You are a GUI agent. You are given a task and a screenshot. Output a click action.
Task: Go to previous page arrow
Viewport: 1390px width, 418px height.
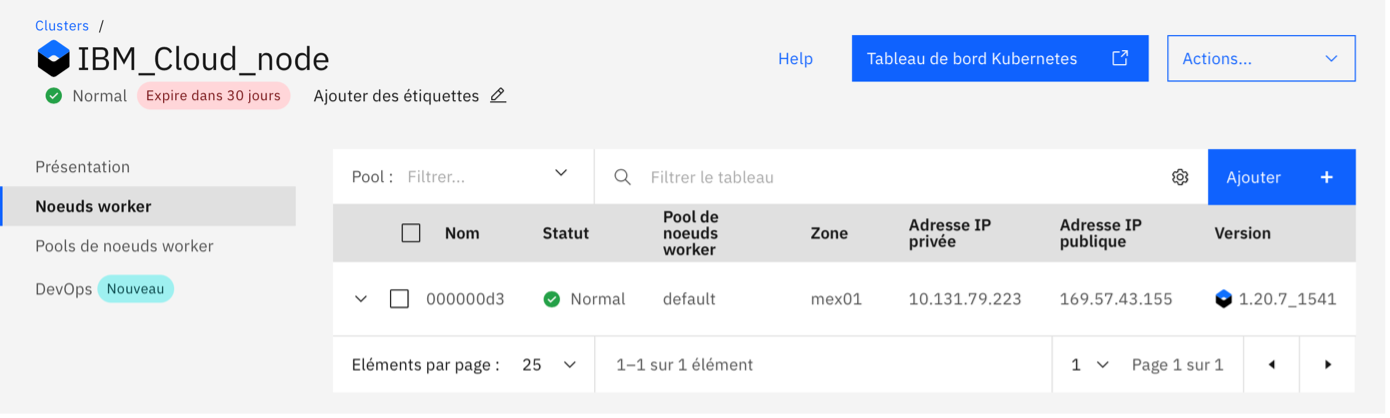[1271, 365]
